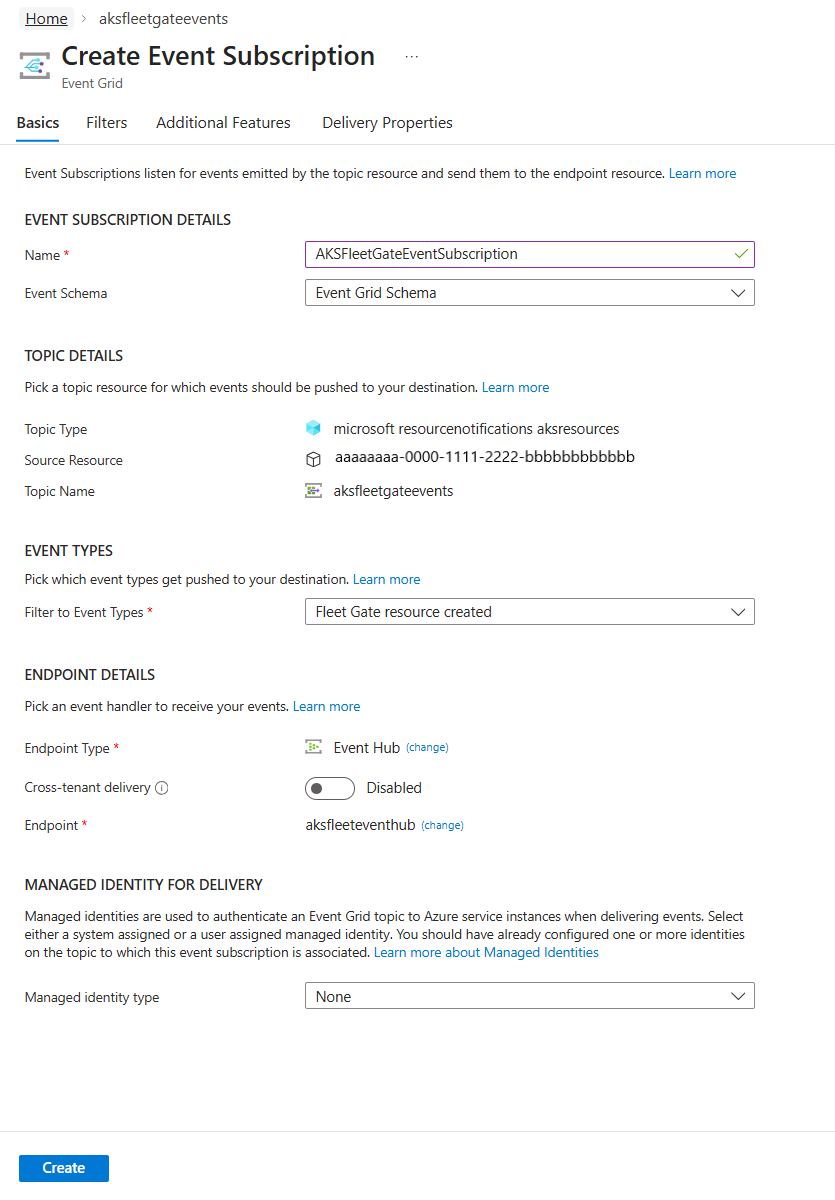Open the Managed identity type dropdown
The width and height of the screenshot is (835, 1200).
tap(529, 997)
